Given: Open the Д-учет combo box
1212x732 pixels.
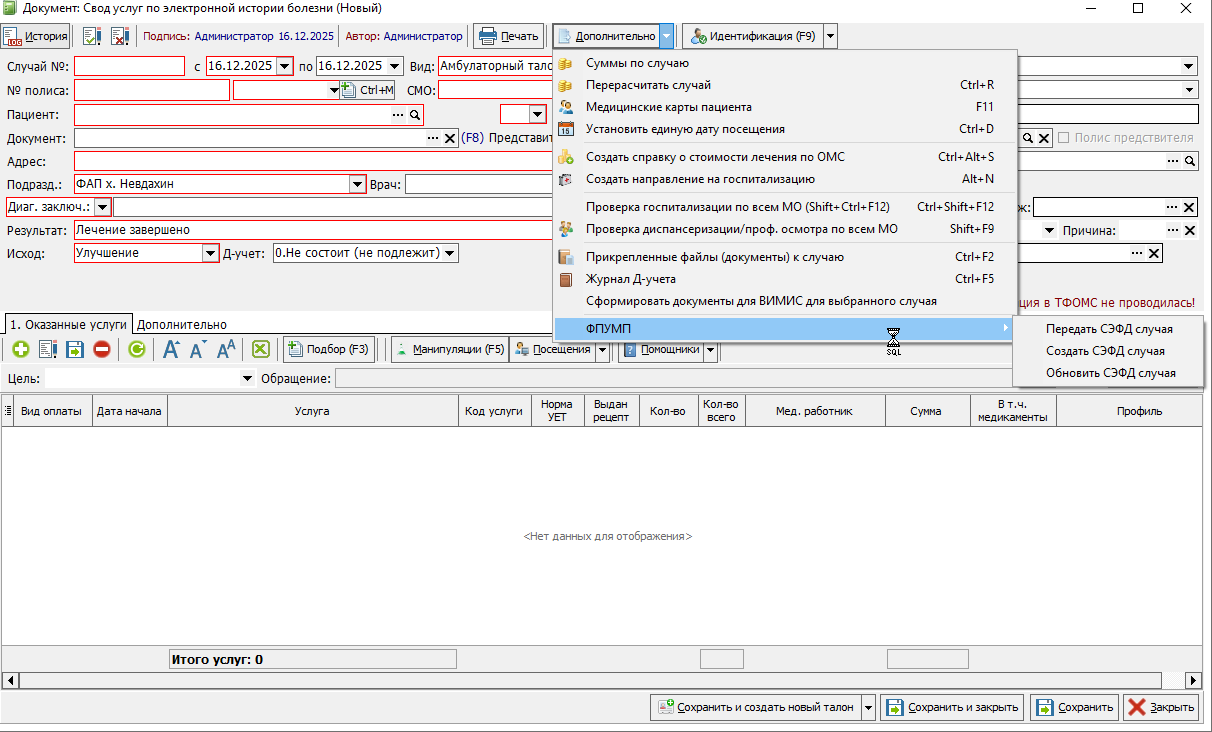Looking at the screenshot, I should [450, 254].
